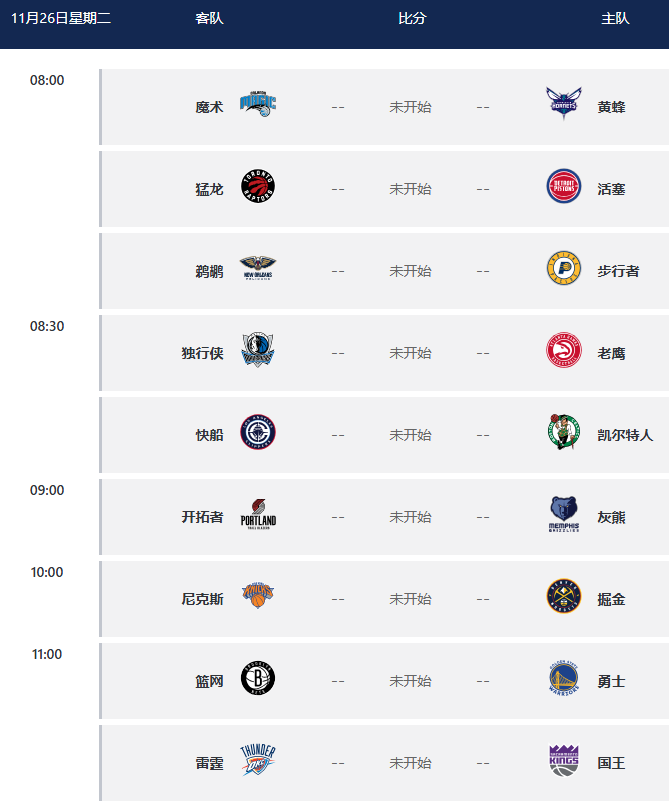The height and width of the screenshot is (809, 669).
Task: Open the 雷霆 team name link
Action: pyautogui.click(x=209, y=763)
